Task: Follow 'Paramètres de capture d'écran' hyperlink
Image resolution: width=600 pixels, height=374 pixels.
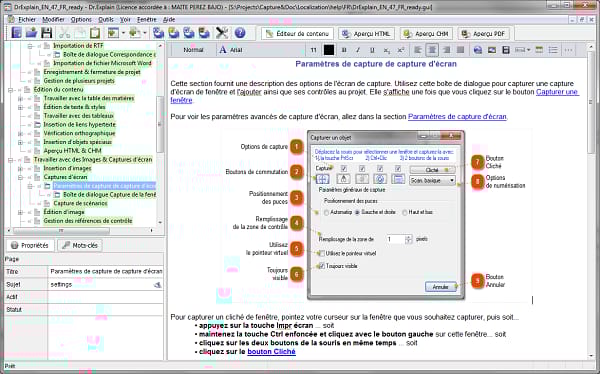Action: pos(457,116)
